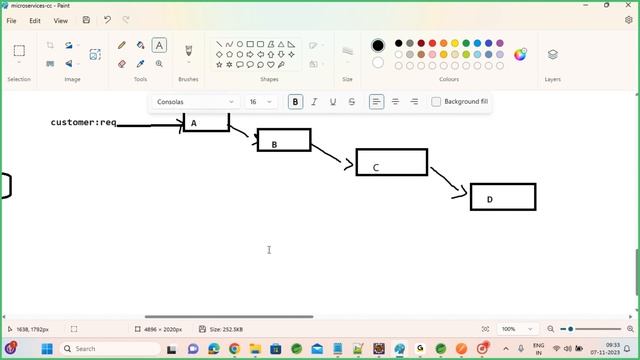
Task: Choose the Curve shape
Action: pyautogui.click(x=229, y=44)
